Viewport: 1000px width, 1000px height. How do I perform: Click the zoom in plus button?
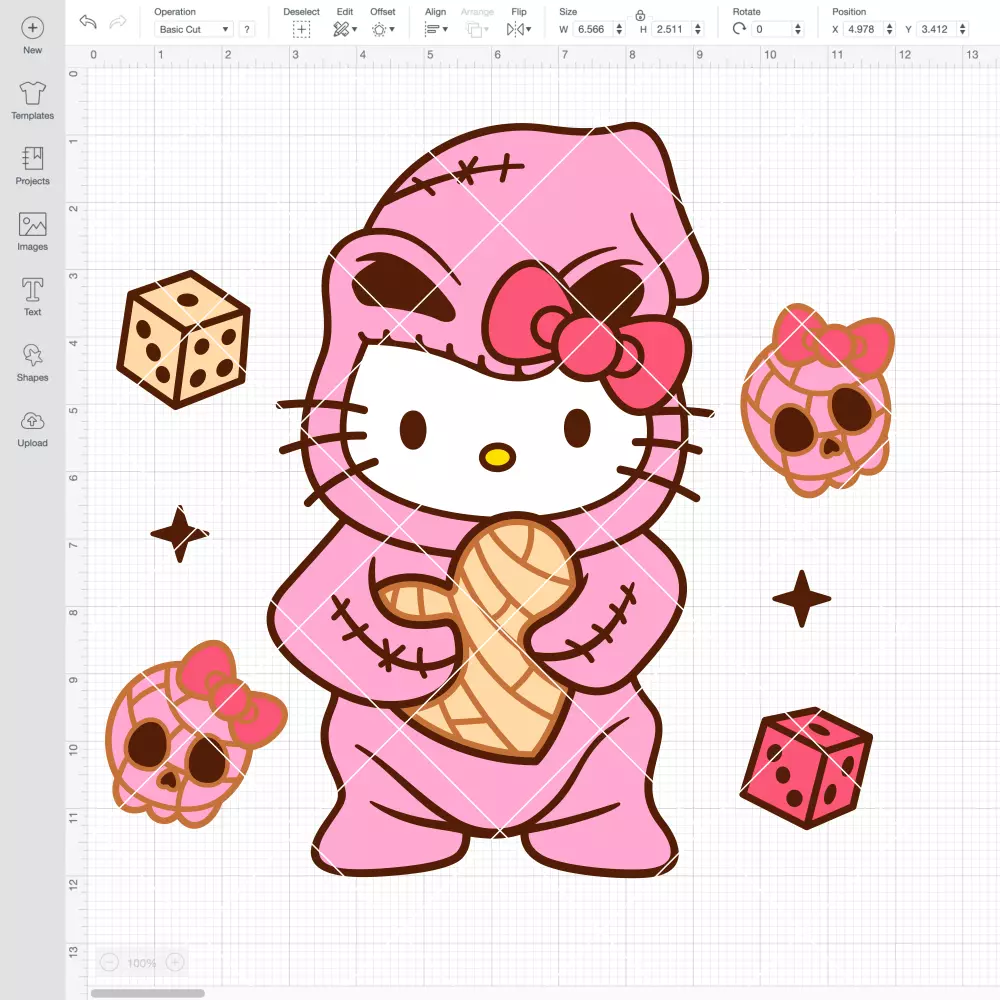[x=175, y=962]
